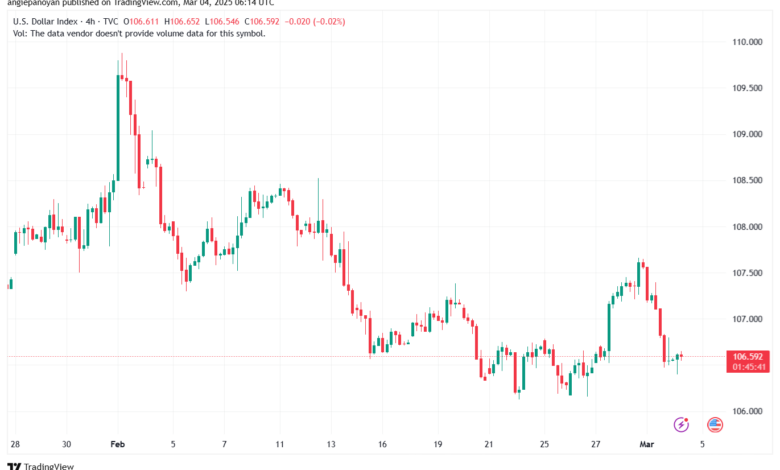Click the 106.000 price axis label
Image resolution: width=780 pixels, height=470 pixels.
[747, 411]
